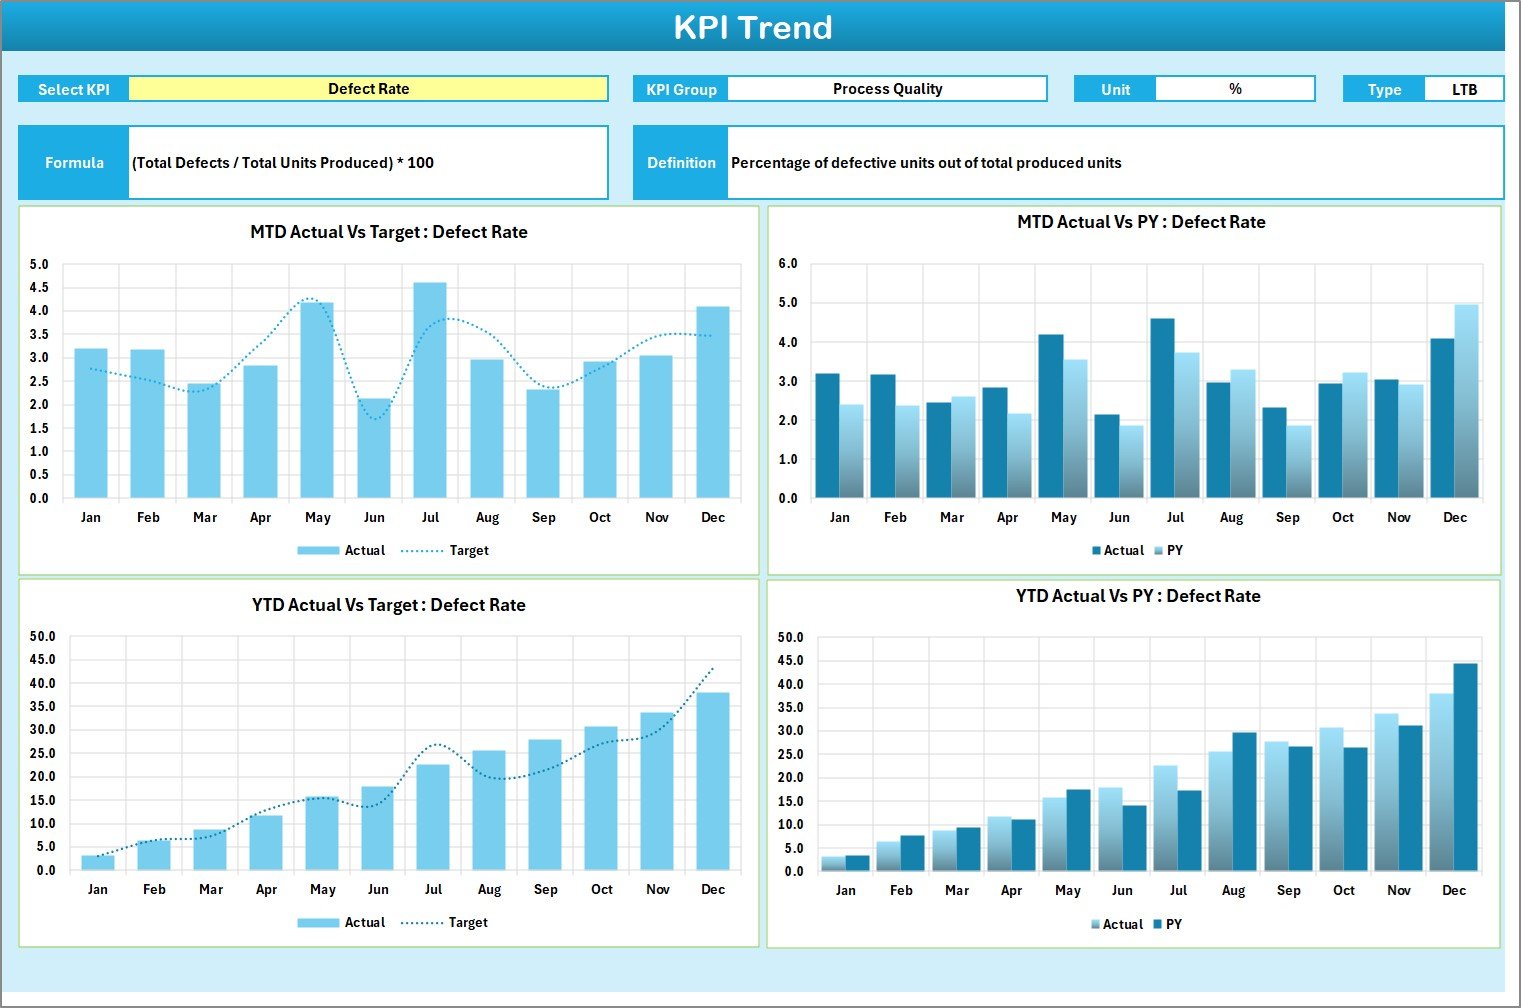Select Dec PY bar in YTD PY chart
The width and height of the screenshot is (1521, 1008).
pyautogui.click(x=1465, y=767)
